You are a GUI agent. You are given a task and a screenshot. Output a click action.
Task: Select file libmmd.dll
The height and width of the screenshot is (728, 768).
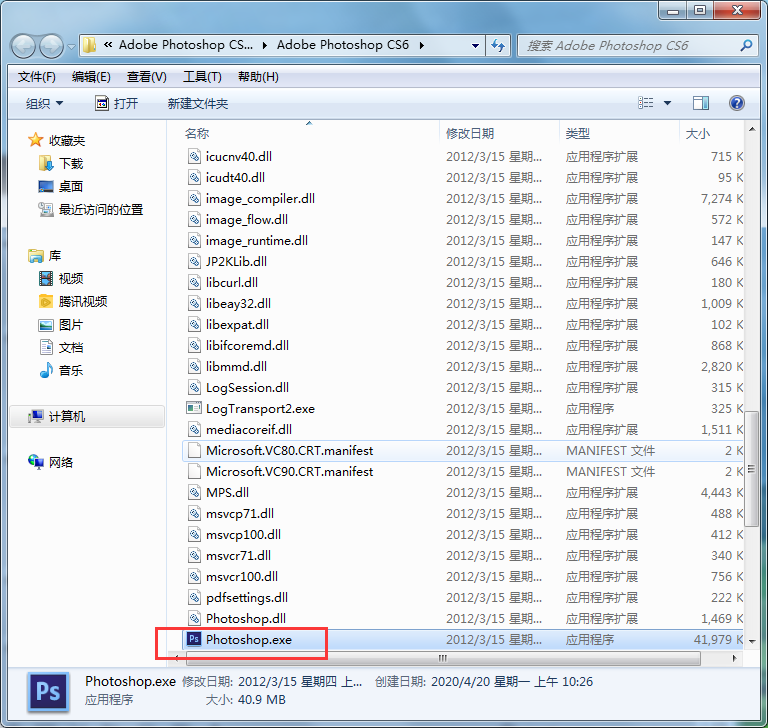pyautogui.click(x=236, y=366)
